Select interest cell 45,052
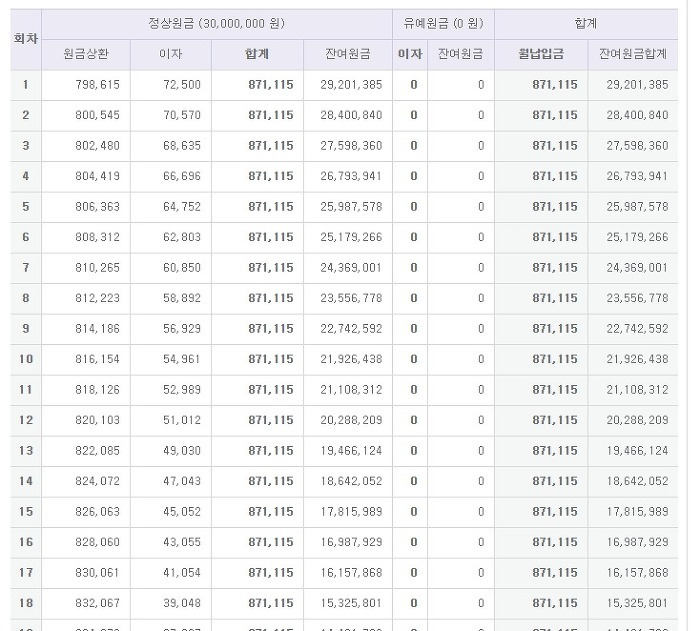 pos(182,512)
